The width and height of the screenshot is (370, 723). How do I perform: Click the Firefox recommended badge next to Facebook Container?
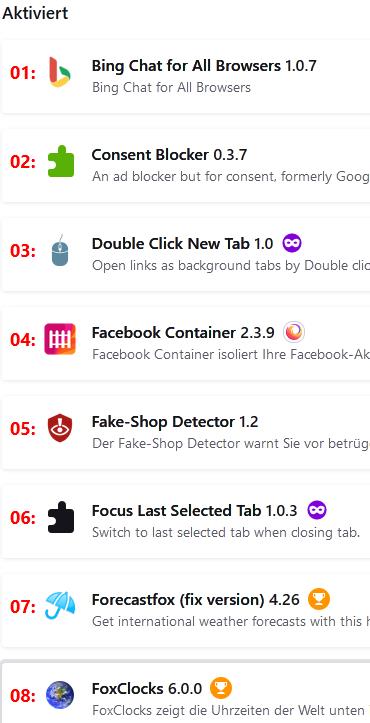pyautogui.click(x=294, y=332)
